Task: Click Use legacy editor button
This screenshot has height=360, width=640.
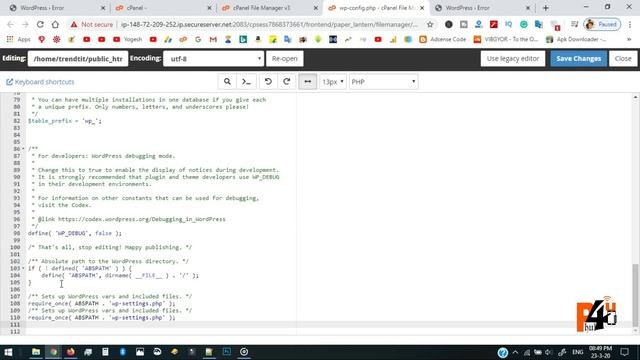Action: (x=513, y=58)
